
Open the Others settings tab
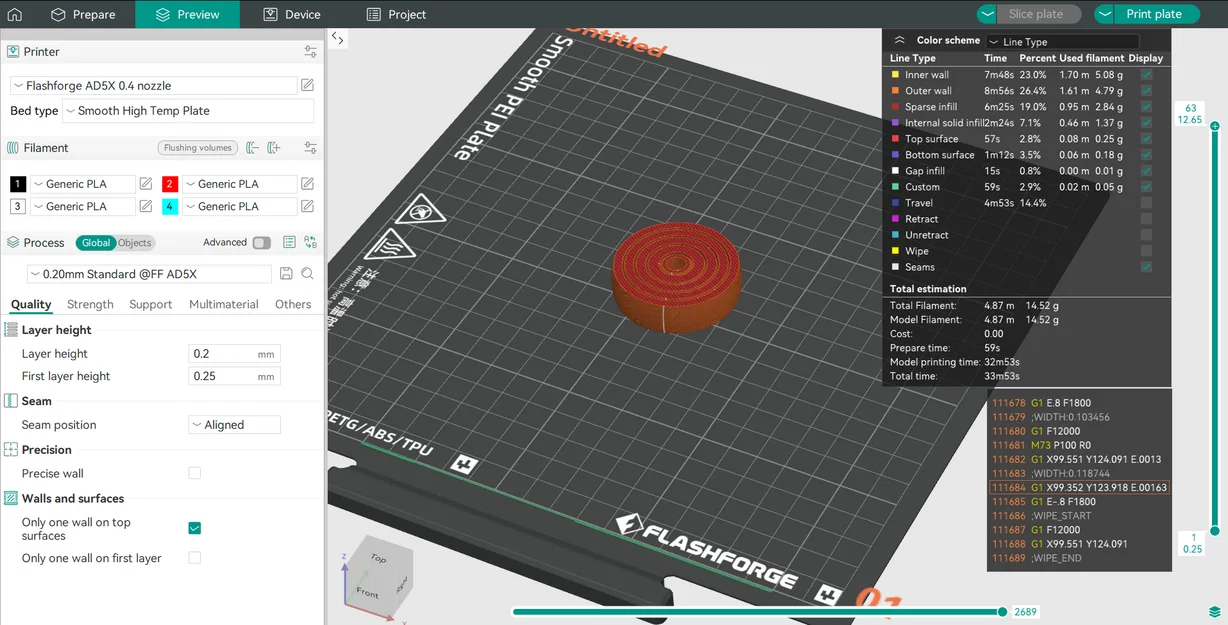pyautogui.click(x=293, y=304)
